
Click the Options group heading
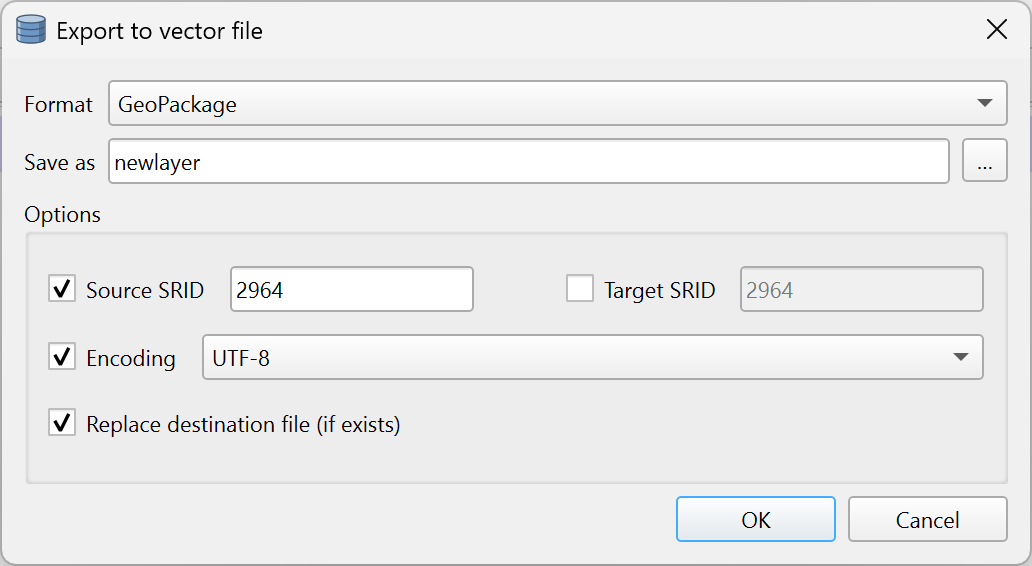click(62, 214)
